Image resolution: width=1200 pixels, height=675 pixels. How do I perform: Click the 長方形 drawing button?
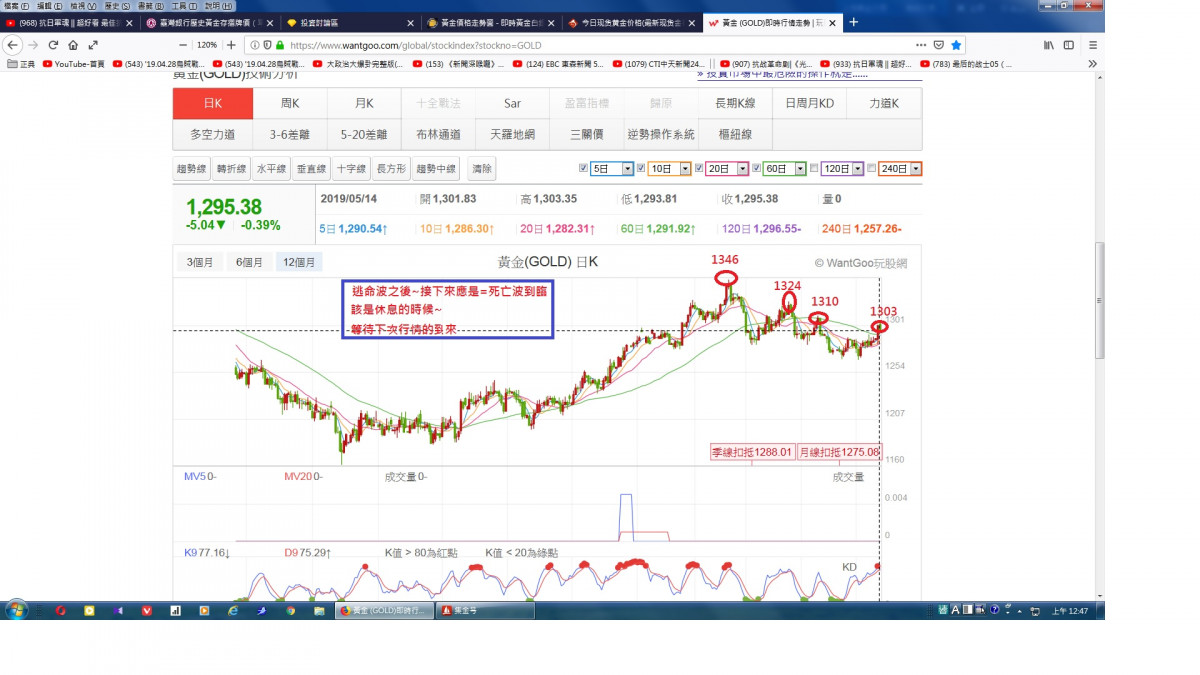(x=391, y=169)
